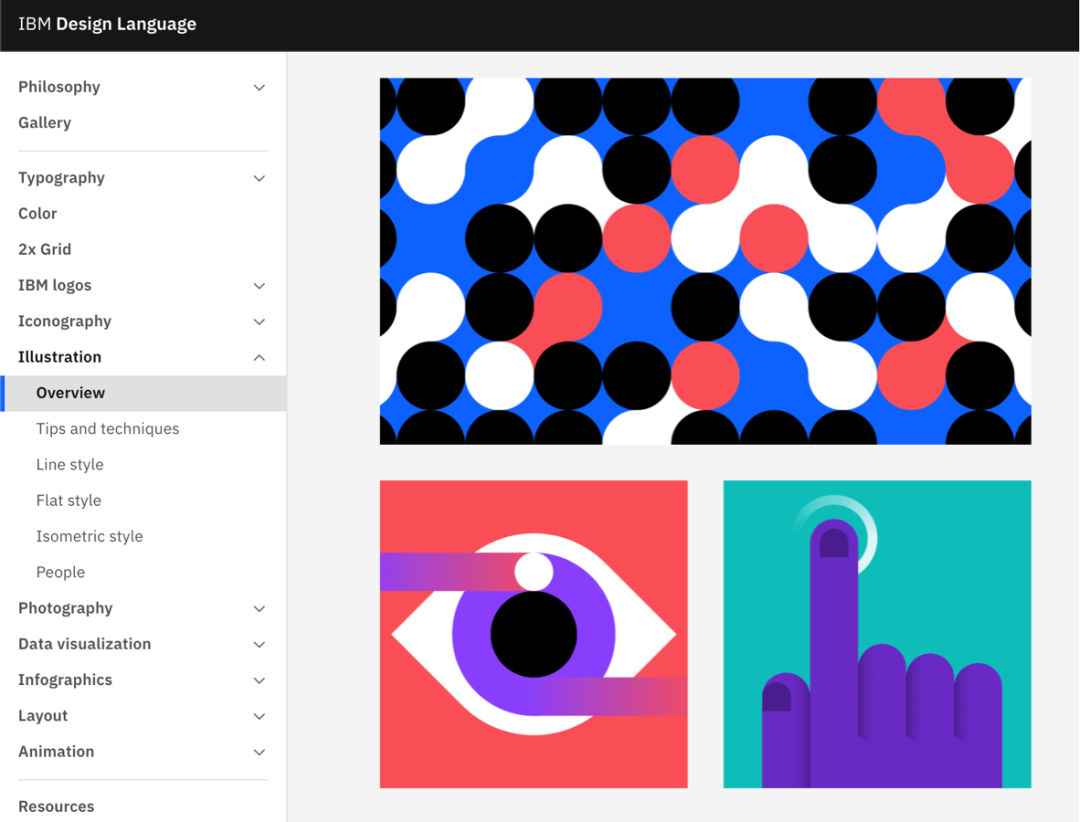Expand the Photography chevron
The width and height of the screenshot is (1080, 822).
[259, 608]
